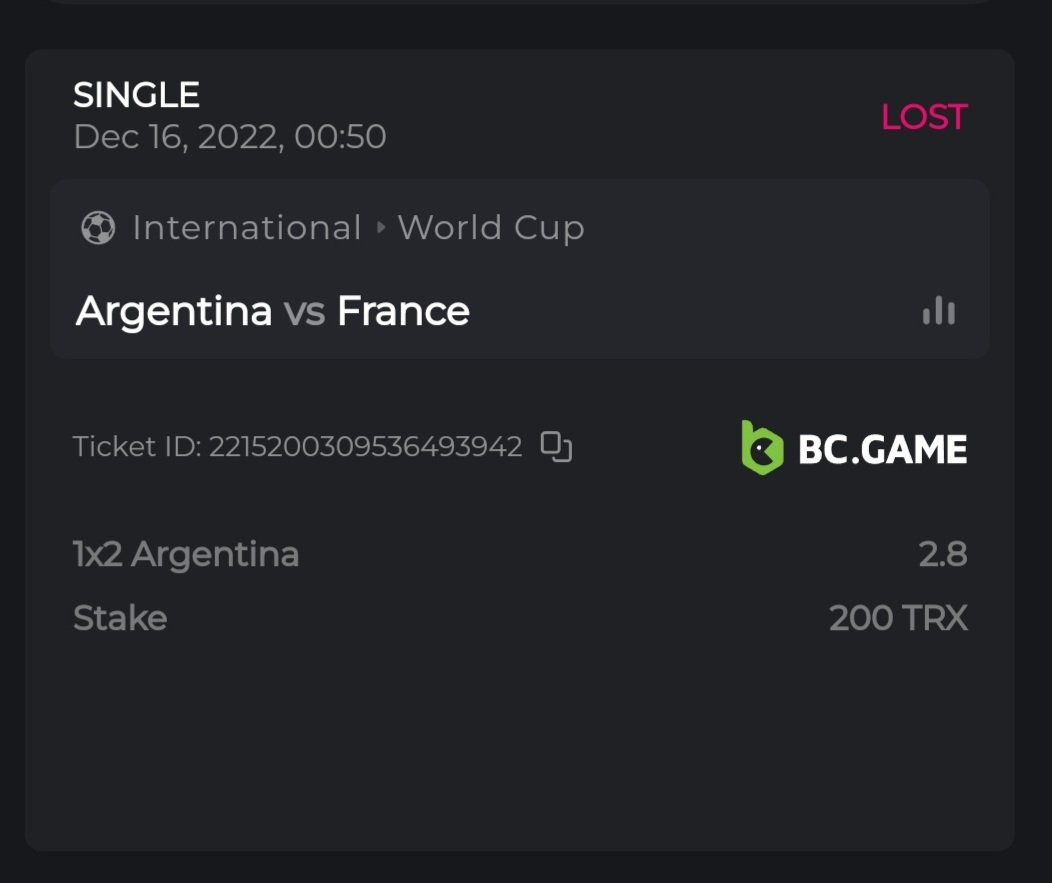Click the 'Ticket ID:' label prefix
The width and height of the screenshot is (1052, 883).
[x=137, y=446]
